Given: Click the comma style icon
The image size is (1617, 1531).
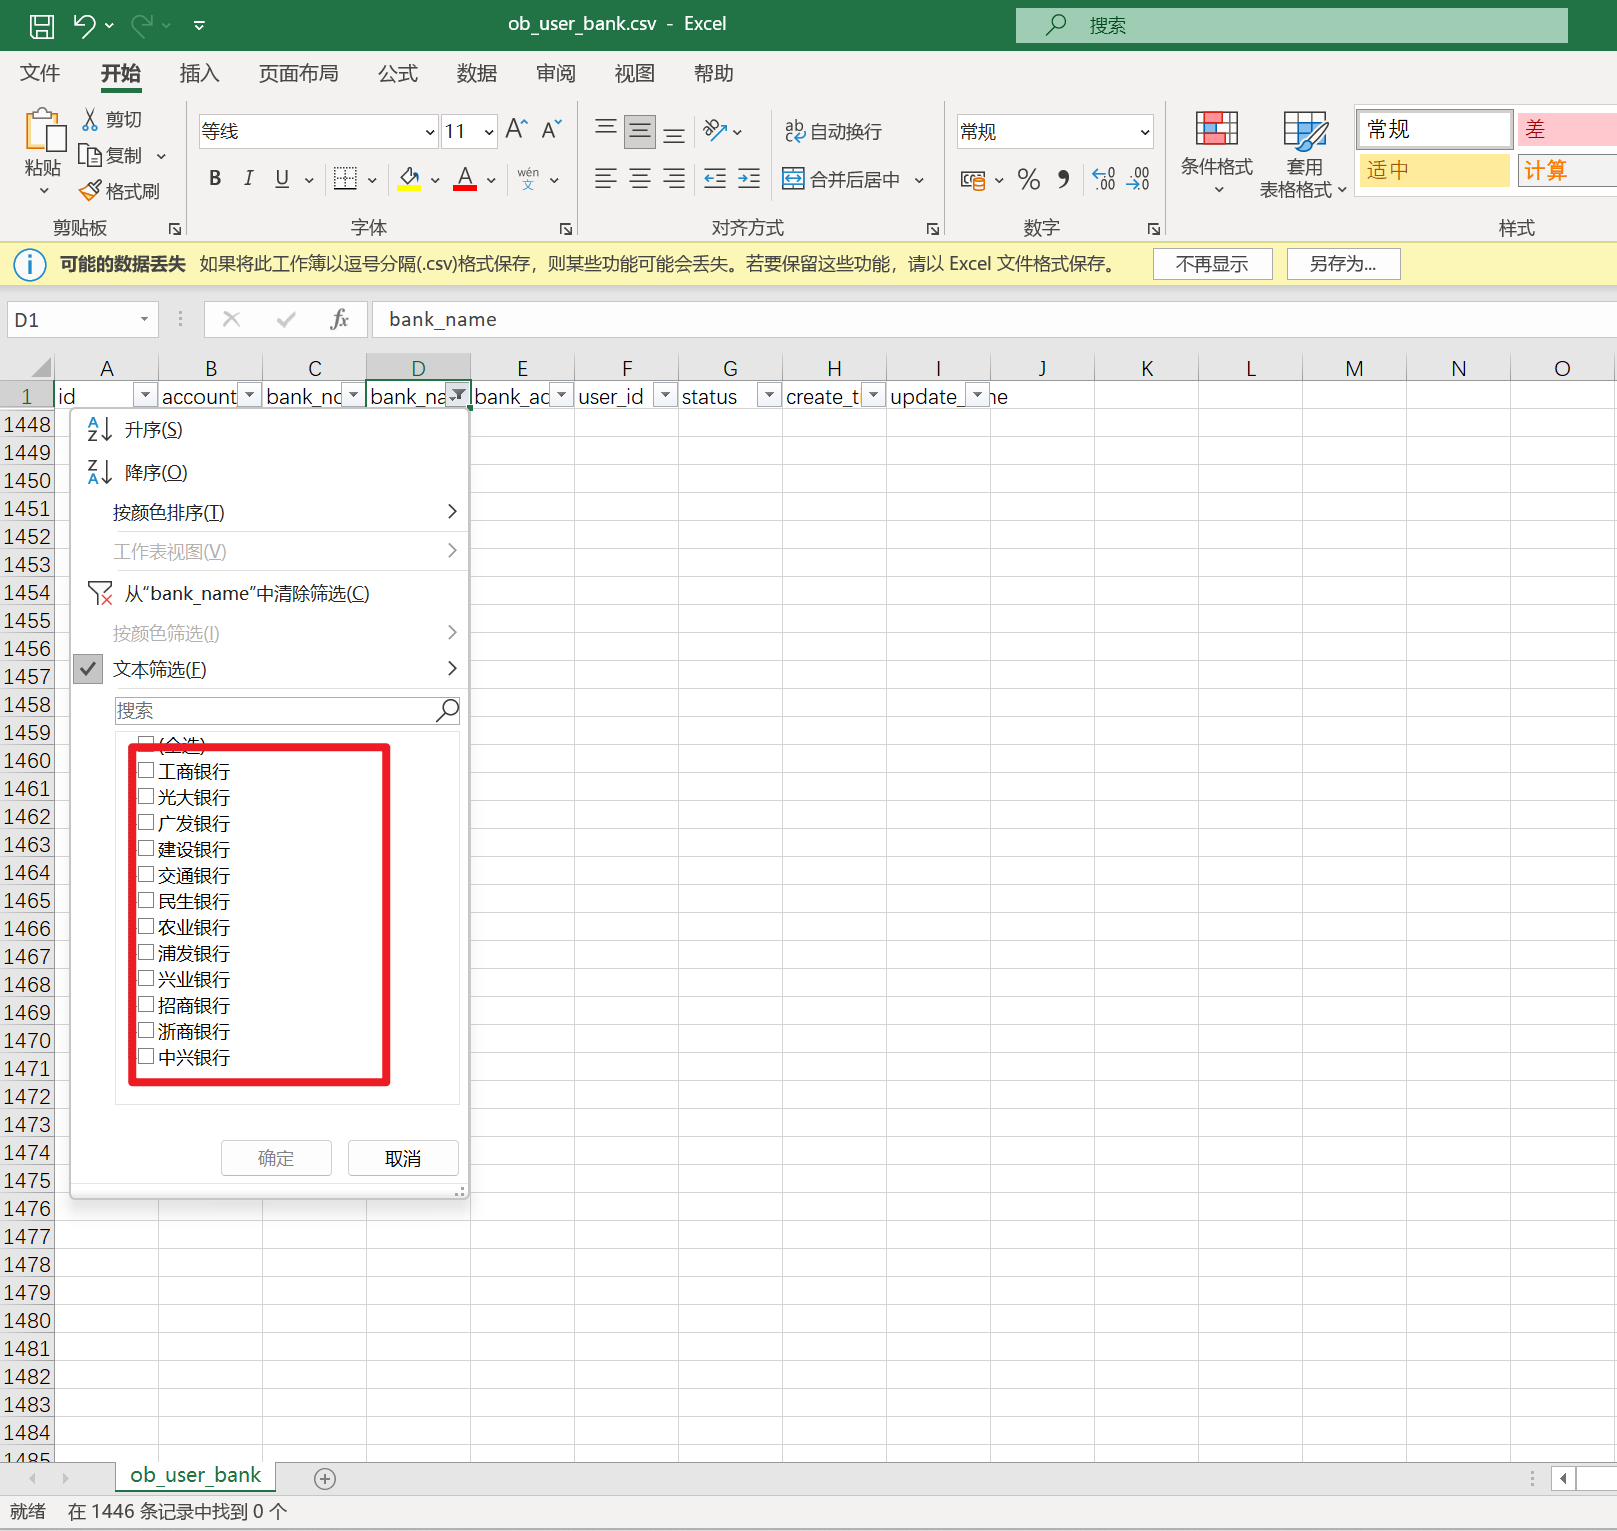Looking at the screenshot, I should (1063, 179).
